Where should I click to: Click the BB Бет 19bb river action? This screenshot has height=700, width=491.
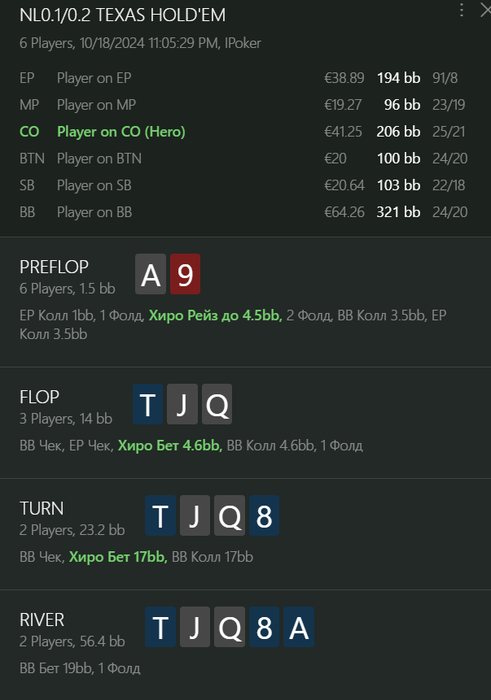tap(56, 668)
